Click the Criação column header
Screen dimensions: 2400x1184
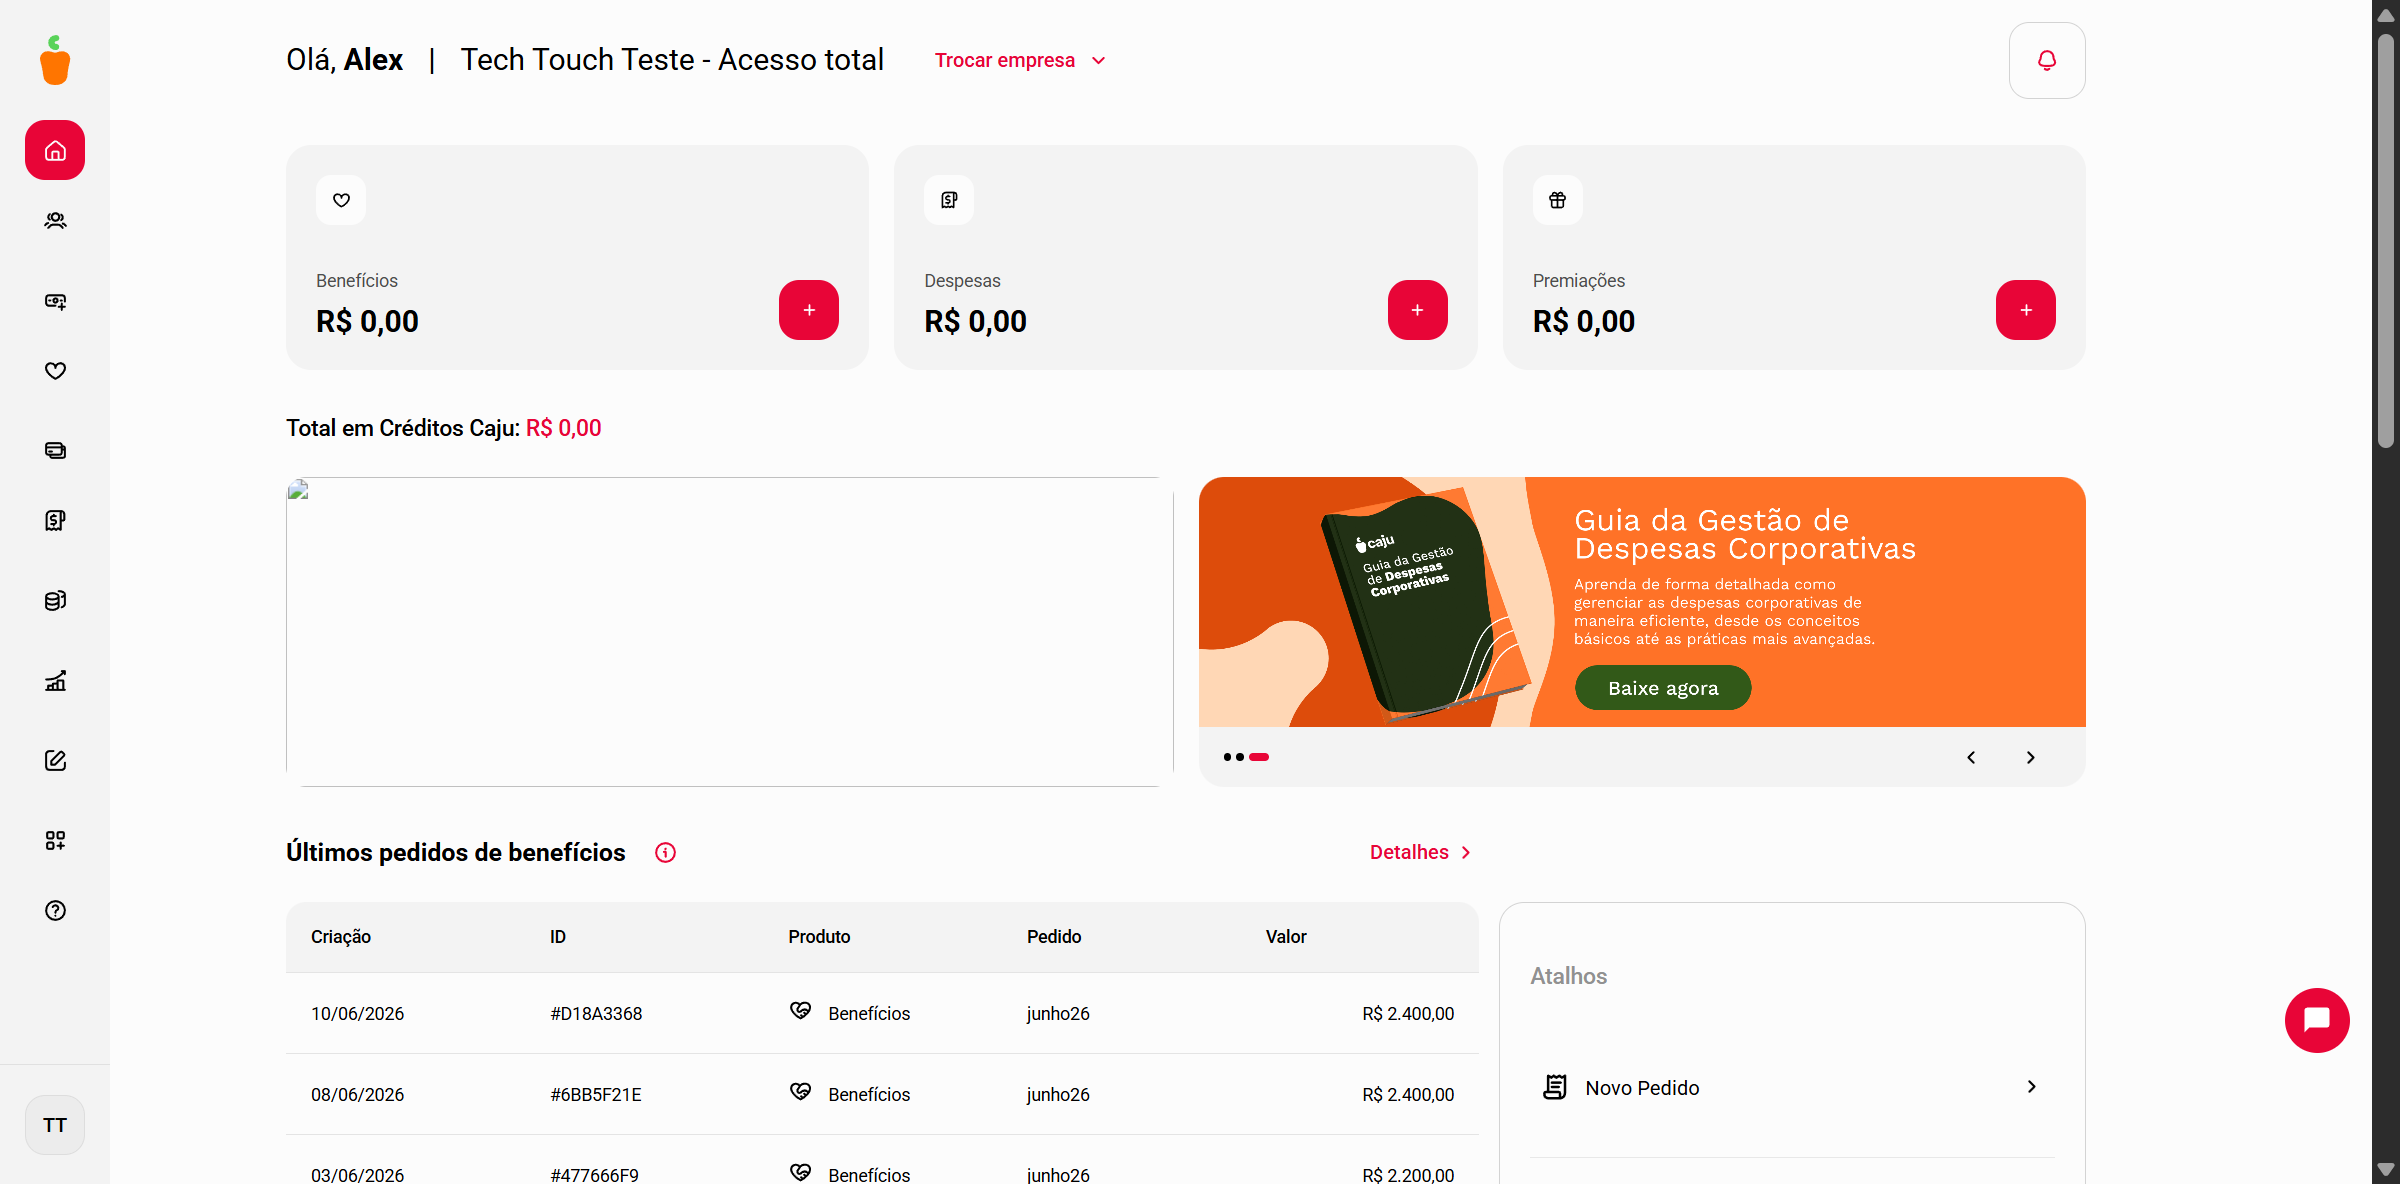[x=341, y=937]
